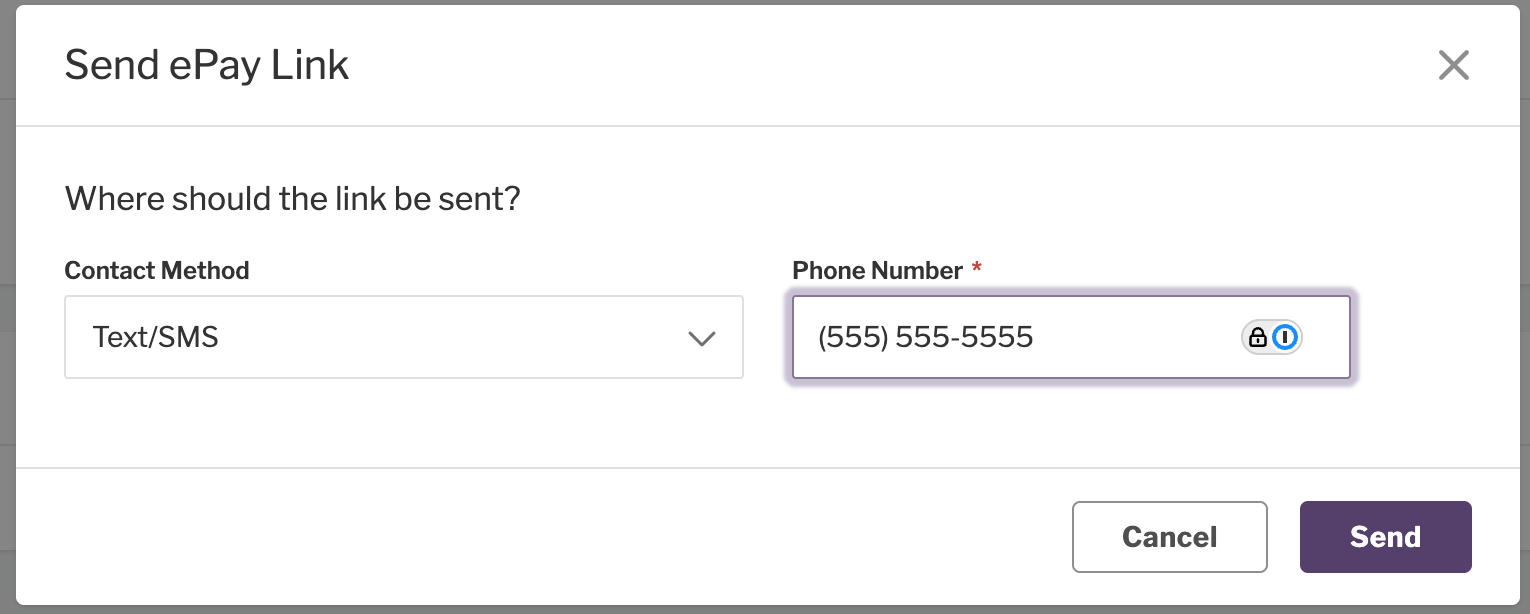
Task: Confirm sending with the purple Send button
Action: 1385,537
